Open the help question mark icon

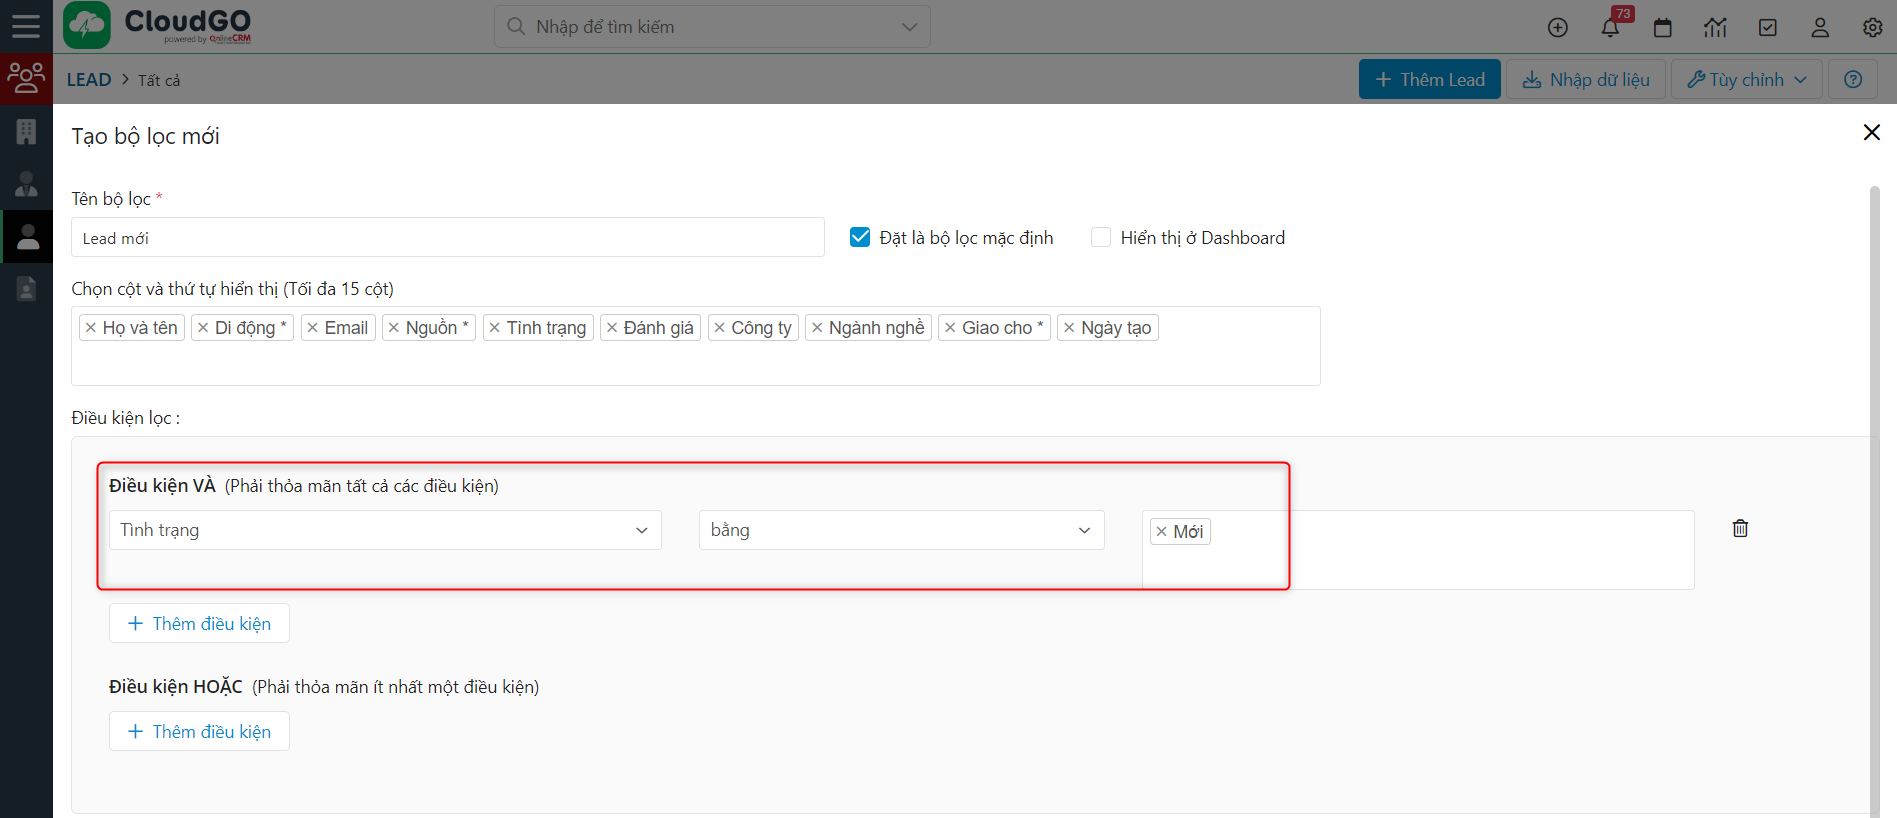pos(1853,79)
